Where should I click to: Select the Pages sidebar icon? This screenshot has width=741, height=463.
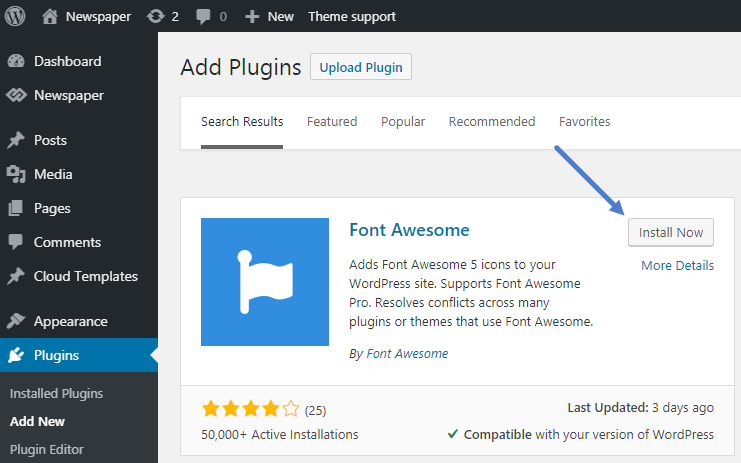[x=15, y=208]
